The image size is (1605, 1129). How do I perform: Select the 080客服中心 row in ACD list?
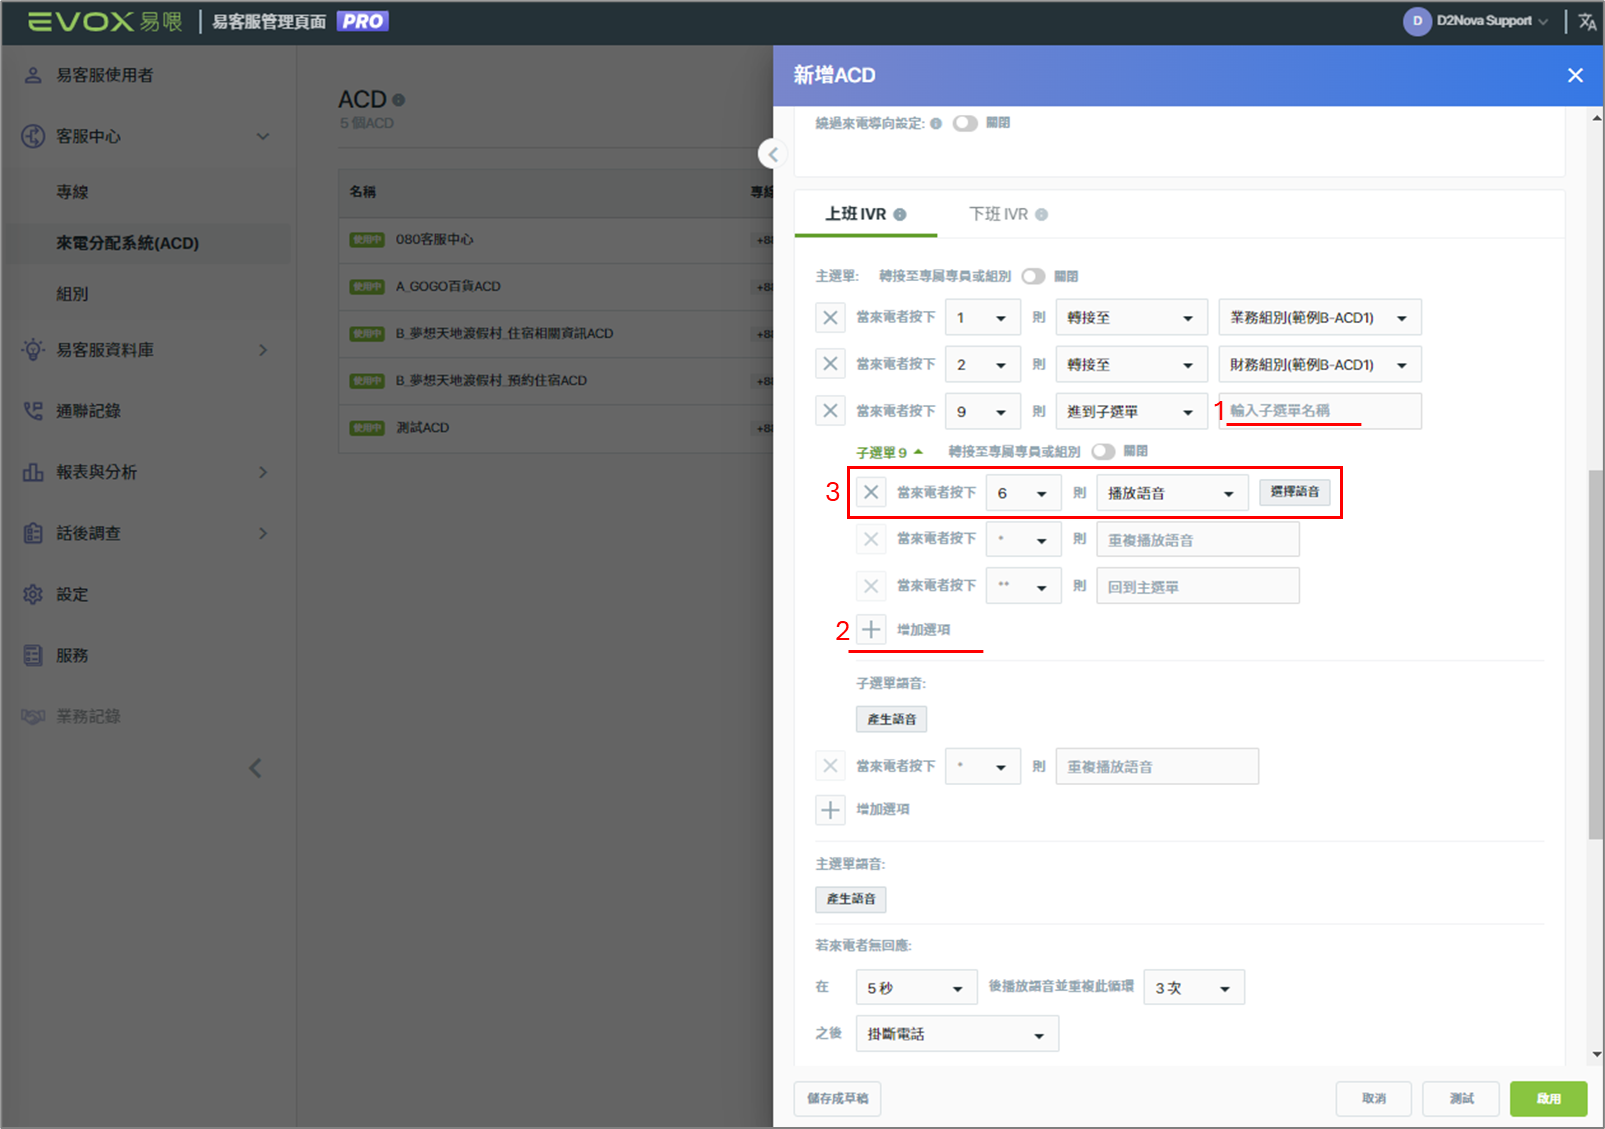[556, 240]
